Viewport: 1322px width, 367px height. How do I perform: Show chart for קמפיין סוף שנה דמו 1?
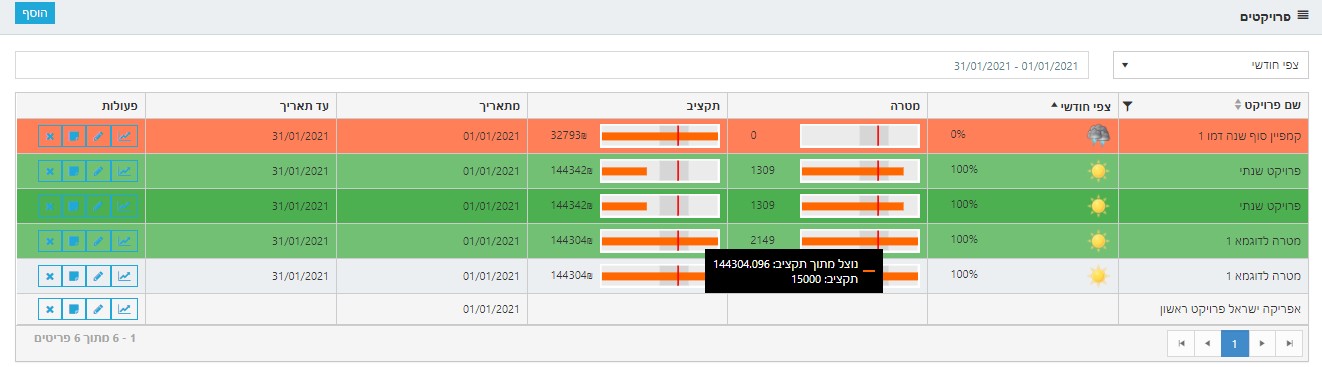tap(124, 136)
